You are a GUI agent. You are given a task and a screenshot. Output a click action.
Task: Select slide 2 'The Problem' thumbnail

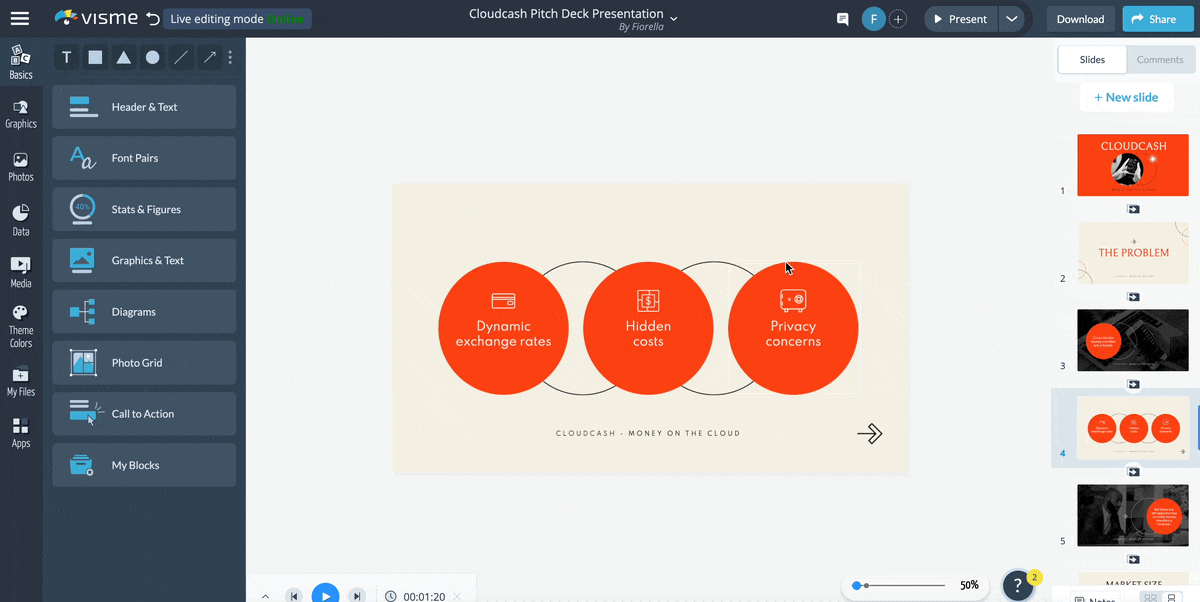pos(1133,253)
